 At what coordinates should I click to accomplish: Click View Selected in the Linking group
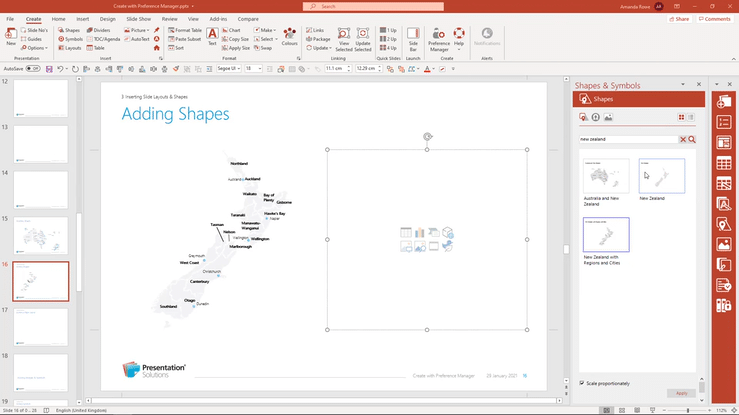(x=343, y=38)
